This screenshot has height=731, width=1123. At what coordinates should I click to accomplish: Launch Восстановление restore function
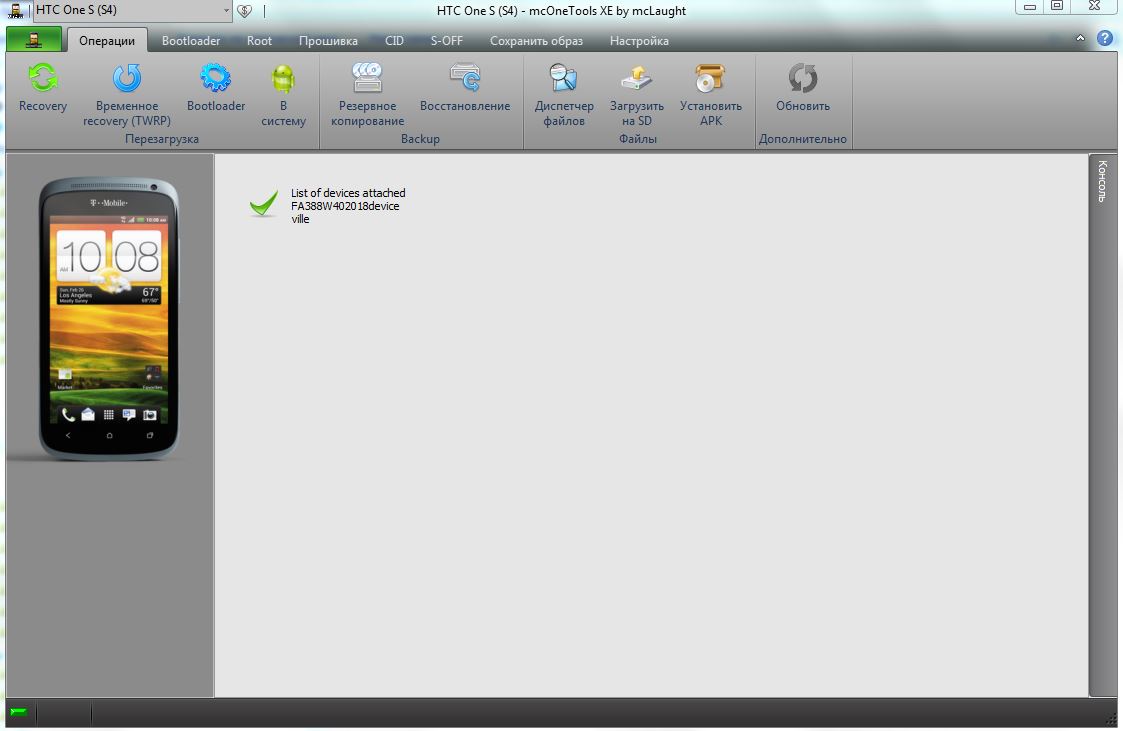click(x=465, y=88)
